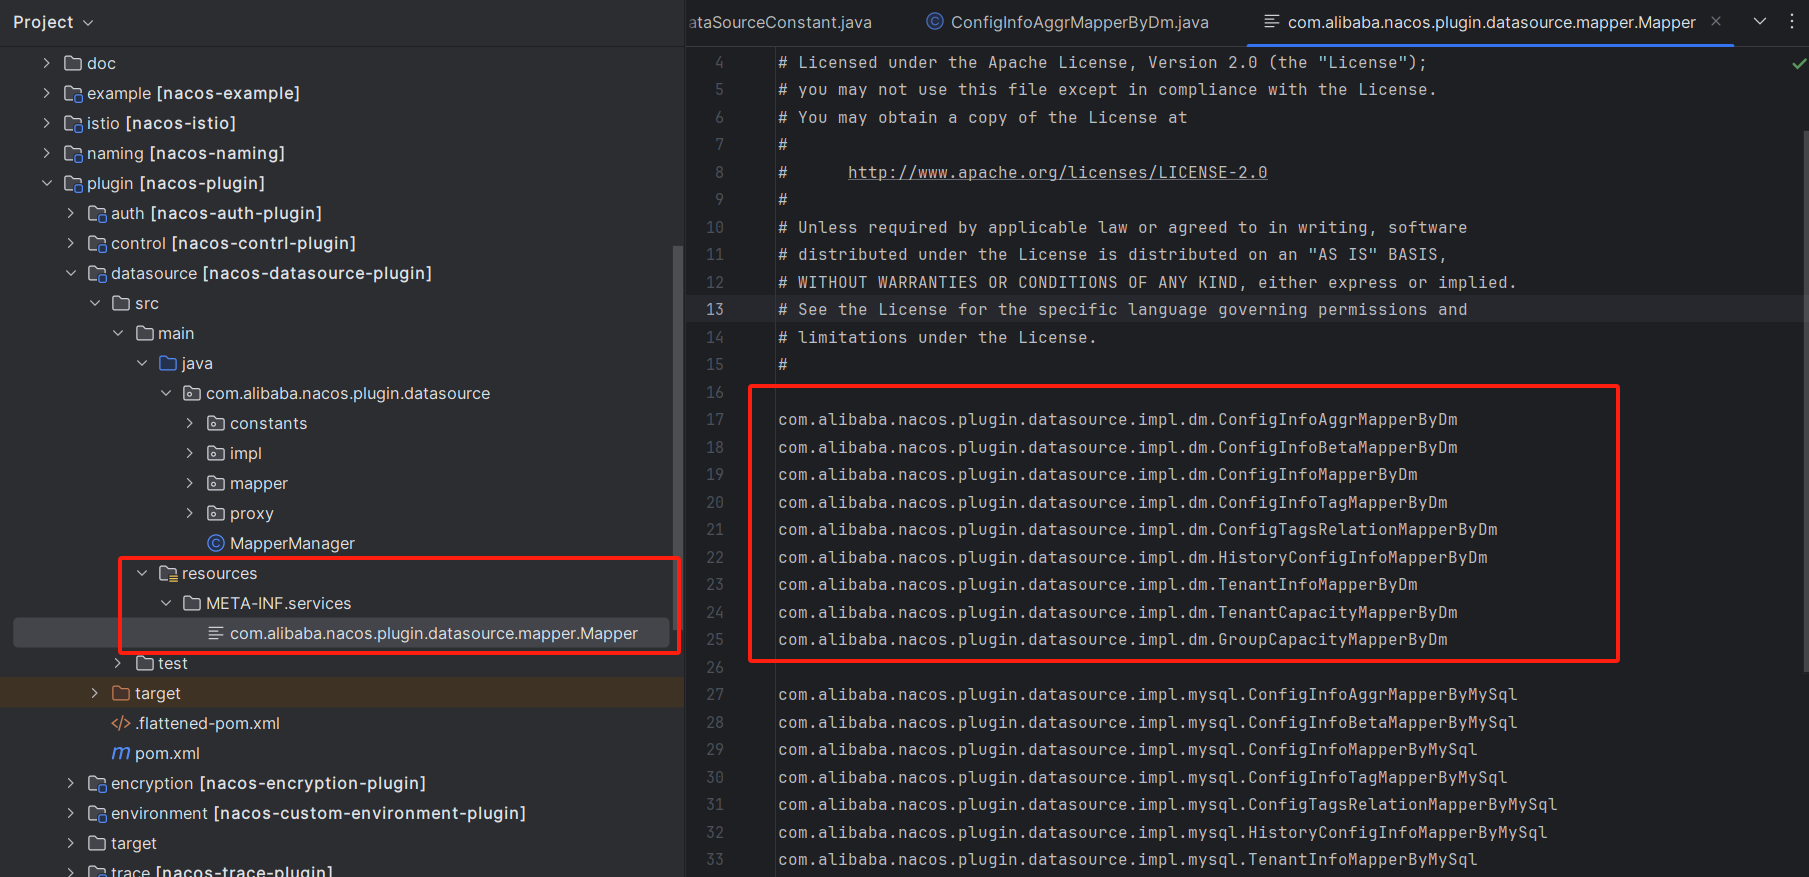Click the src folder icon
The width and height of the screenshot is (1809, 877).
click(x=121, y=303)
